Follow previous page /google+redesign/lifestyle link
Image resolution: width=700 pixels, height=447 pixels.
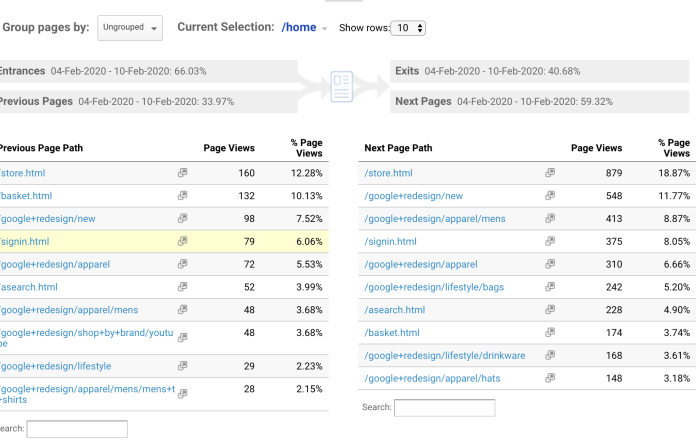[55, 366]
